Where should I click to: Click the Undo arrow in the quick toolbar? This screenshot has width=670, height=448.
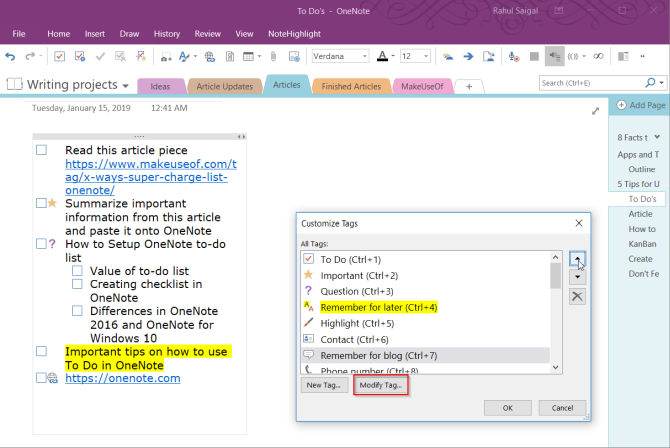11,56
